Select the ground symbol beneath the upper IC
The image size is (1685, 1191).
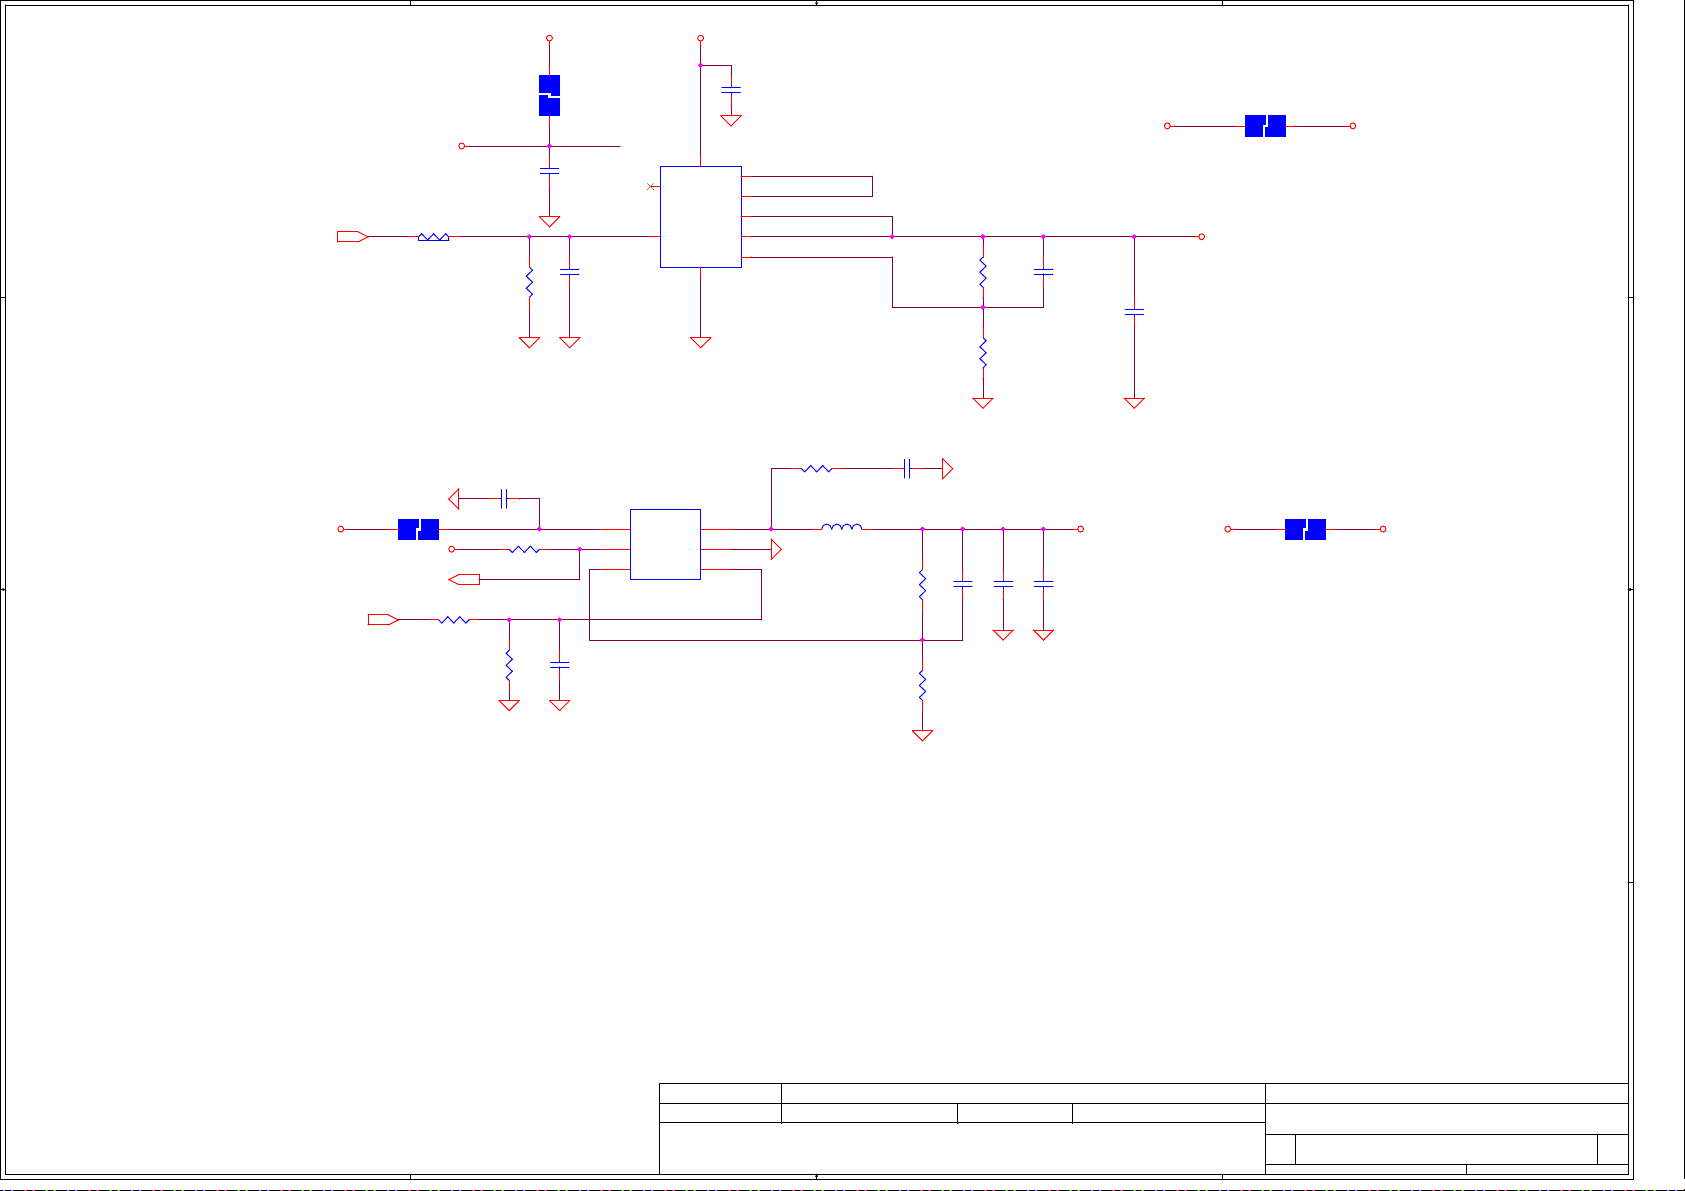700,342
